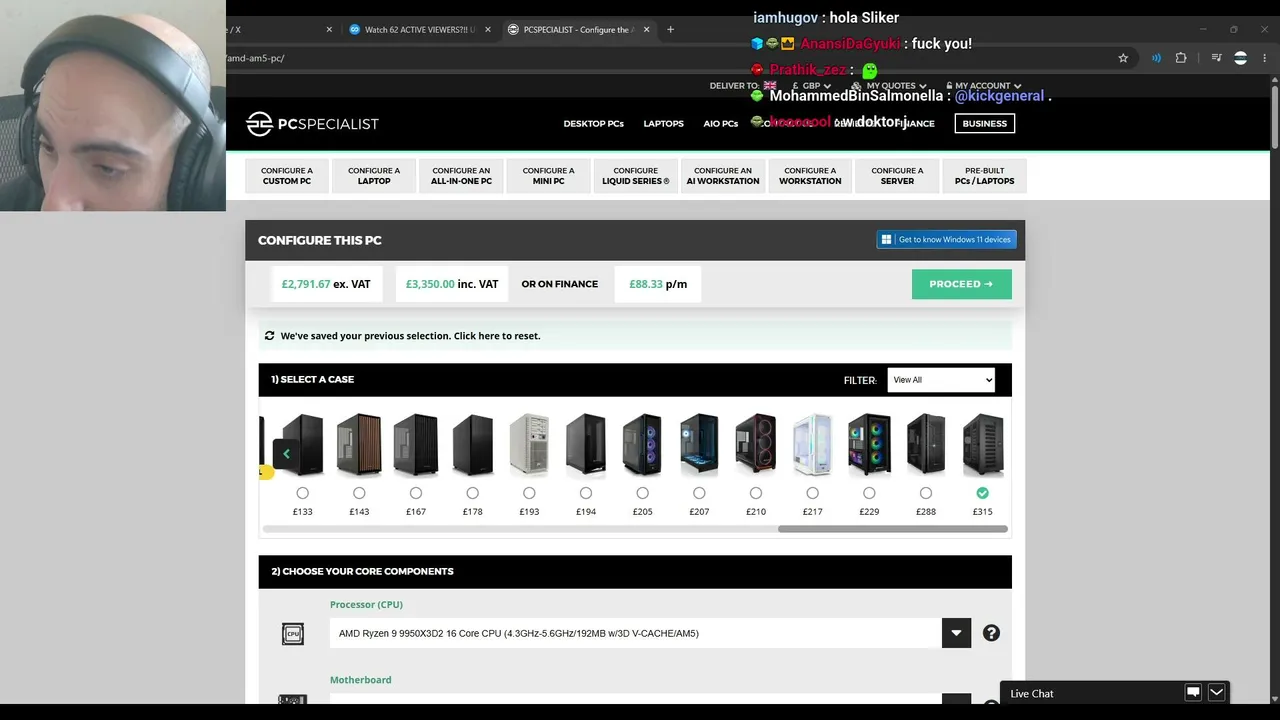1280x720 pixels.
Task: Click the browser address bar
Action: click(x=660, y=58)
